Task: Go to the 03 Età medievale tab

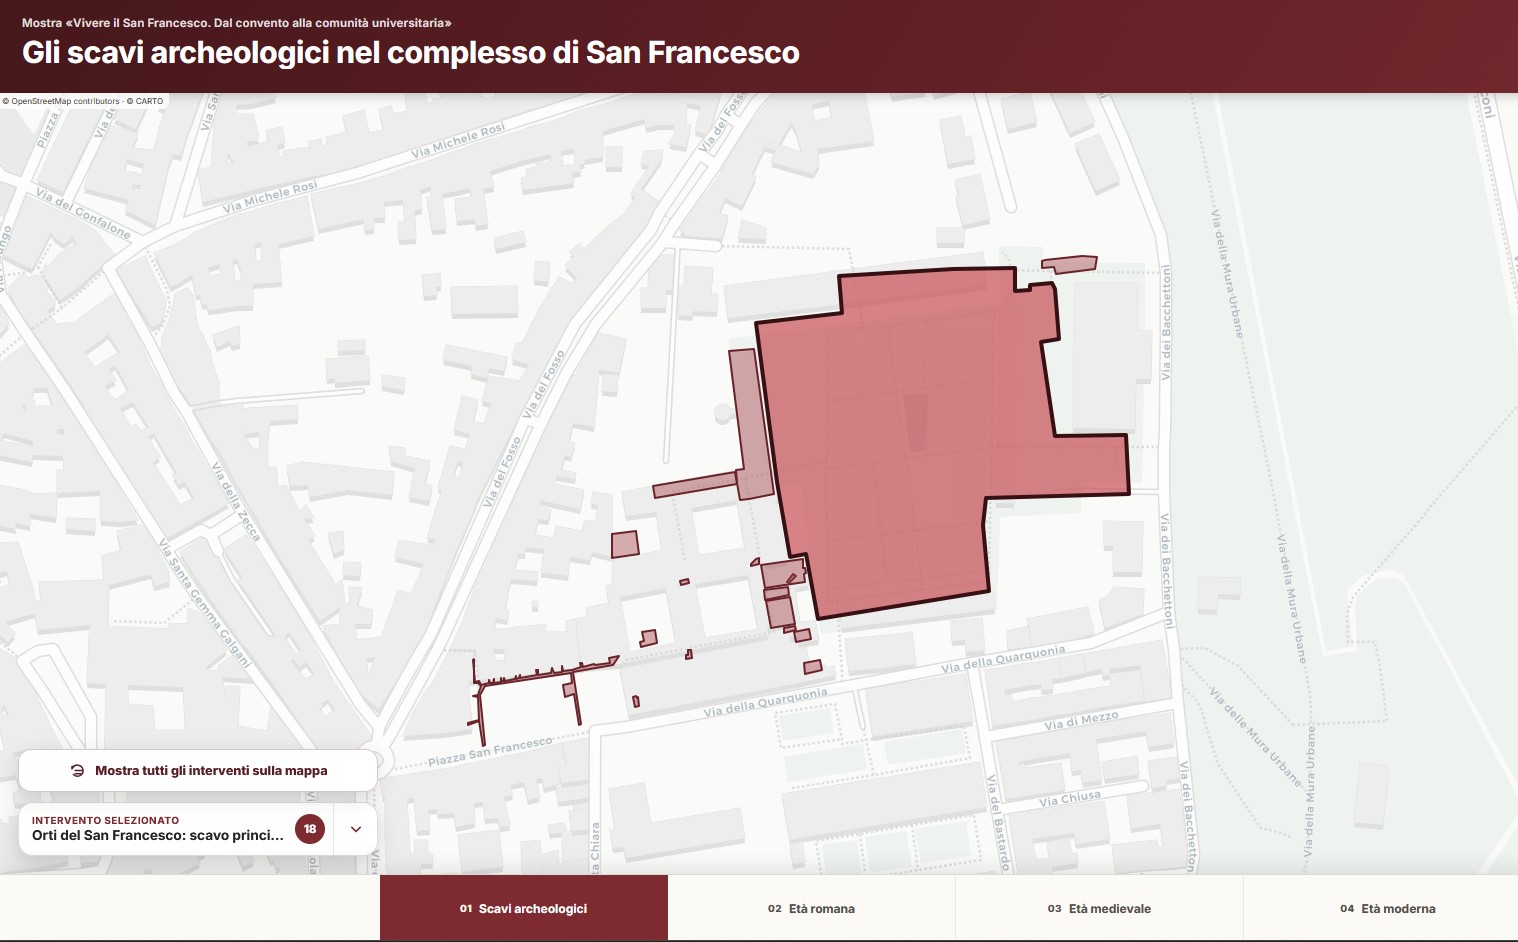Action: click(x=1099, y=908)
